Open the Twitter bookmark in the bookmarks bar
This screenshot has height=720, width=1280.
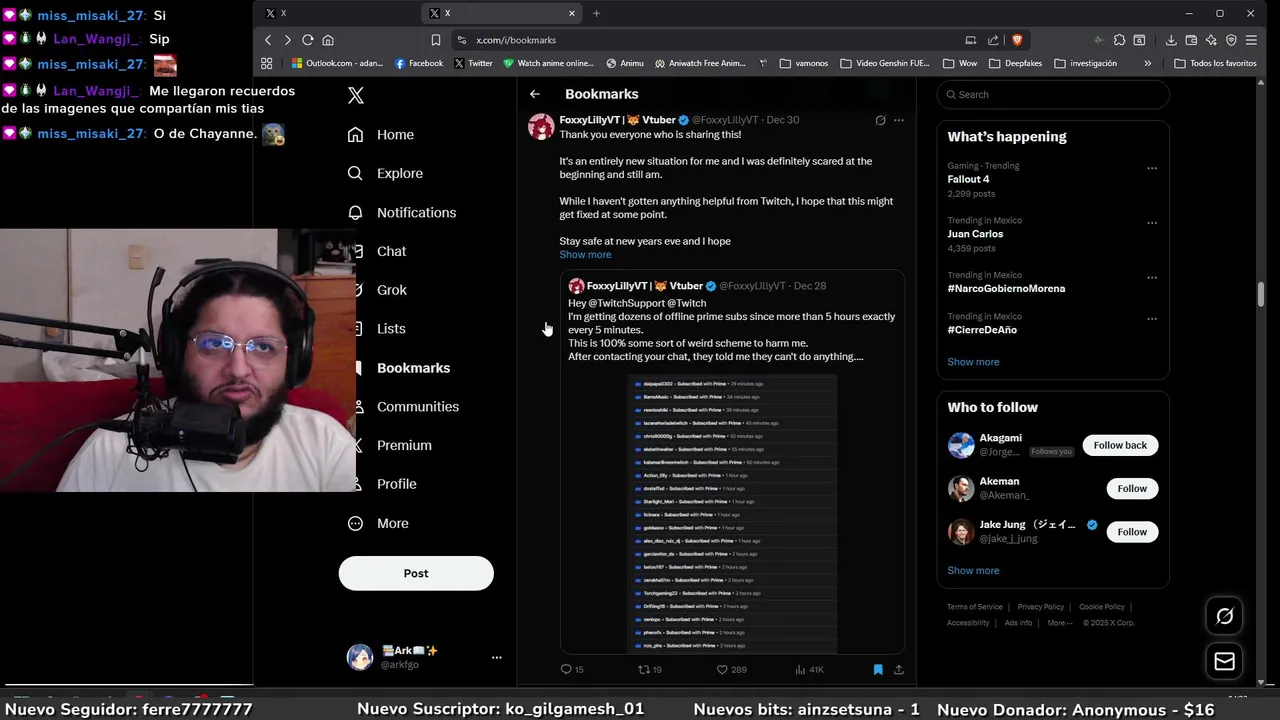tap(473, 63)
